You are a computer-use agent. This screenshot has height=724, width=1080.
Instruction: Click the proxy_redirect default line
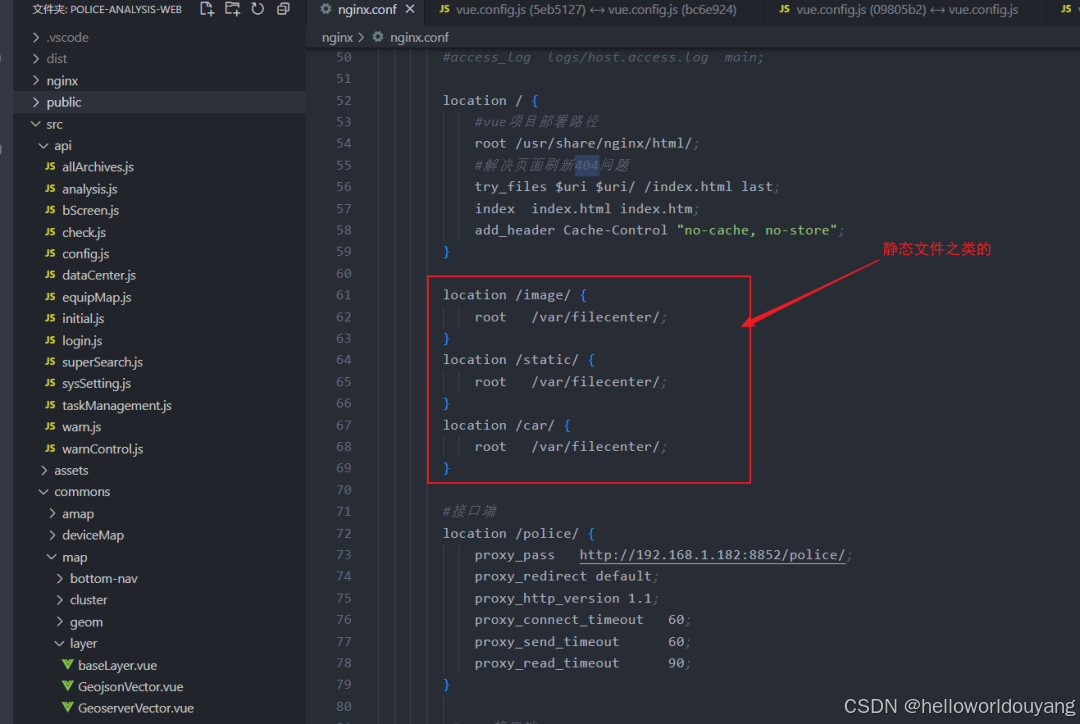click(566, 576)
